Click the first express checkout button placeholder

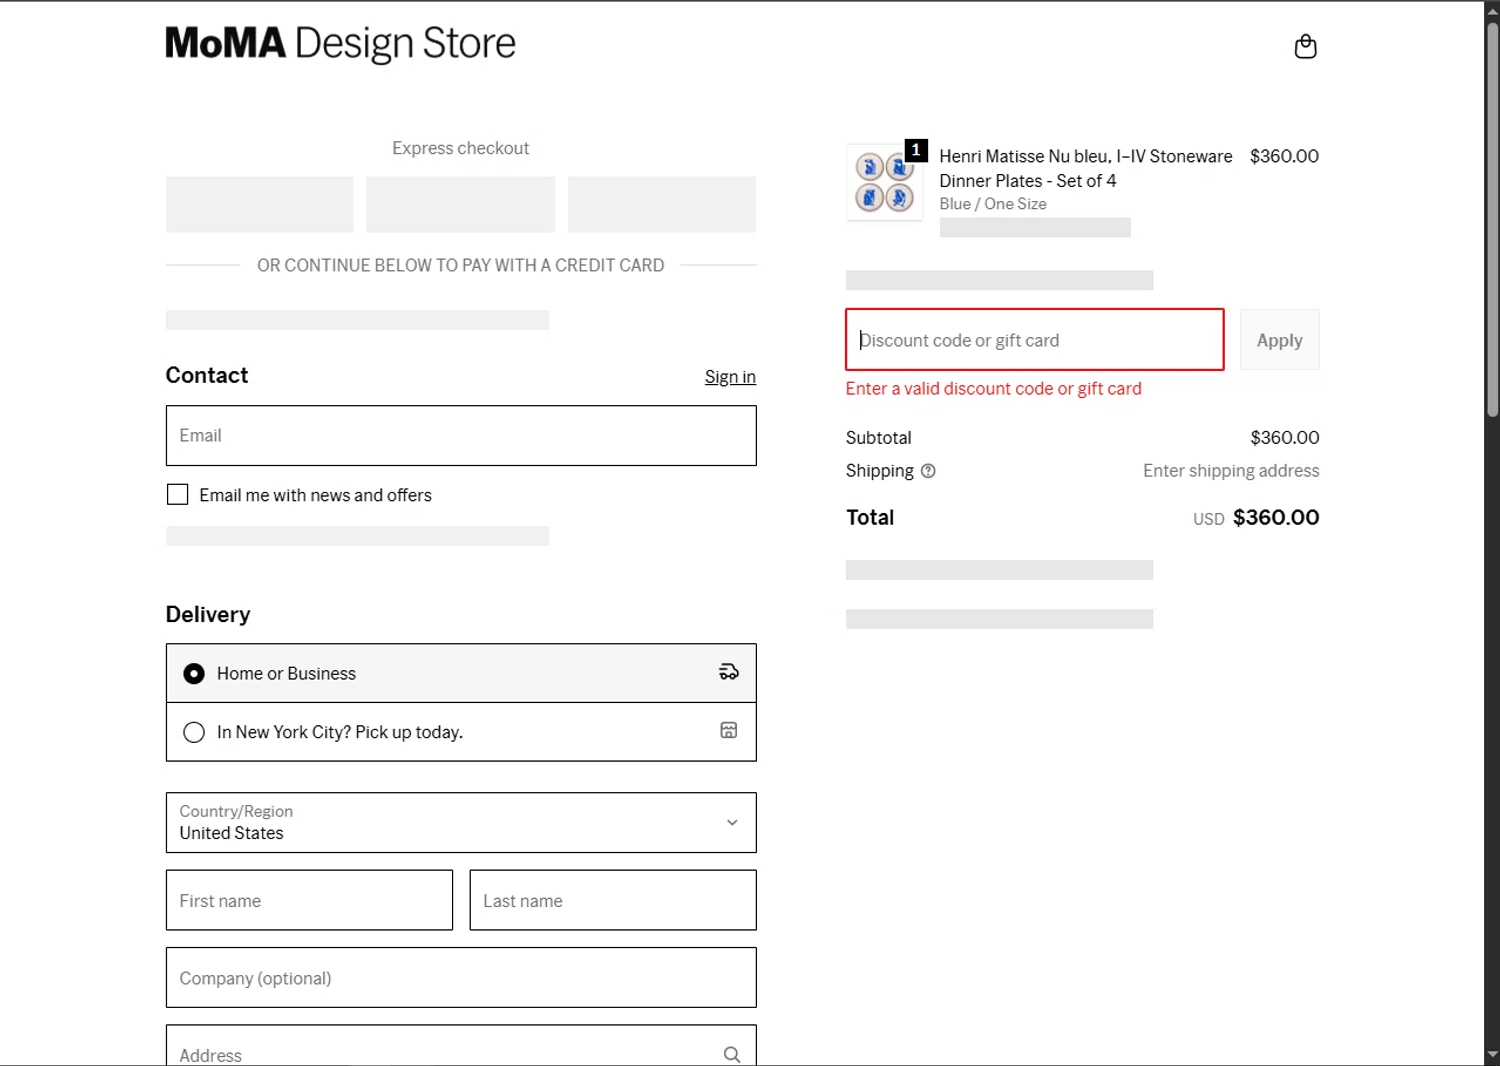click(x=259, y=204)
